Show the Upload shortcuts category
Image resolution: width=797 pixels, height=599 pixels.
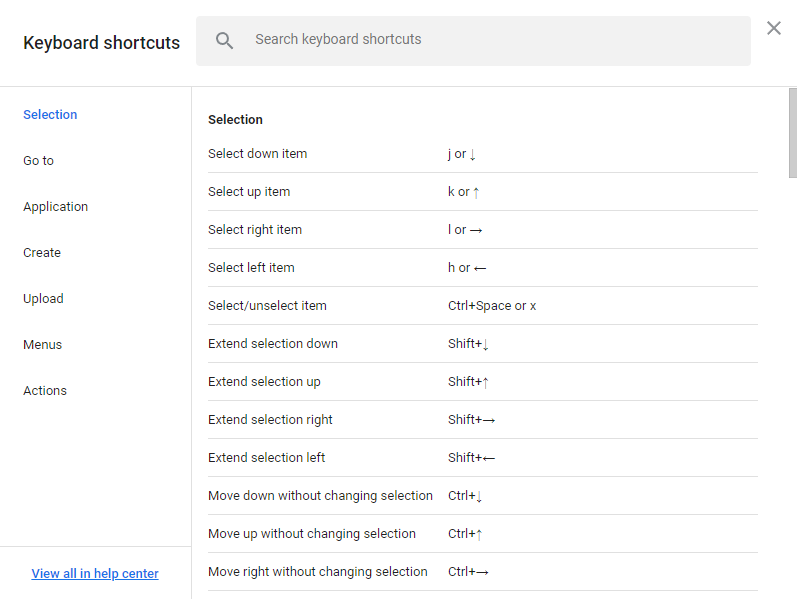[x=43, y=298]
